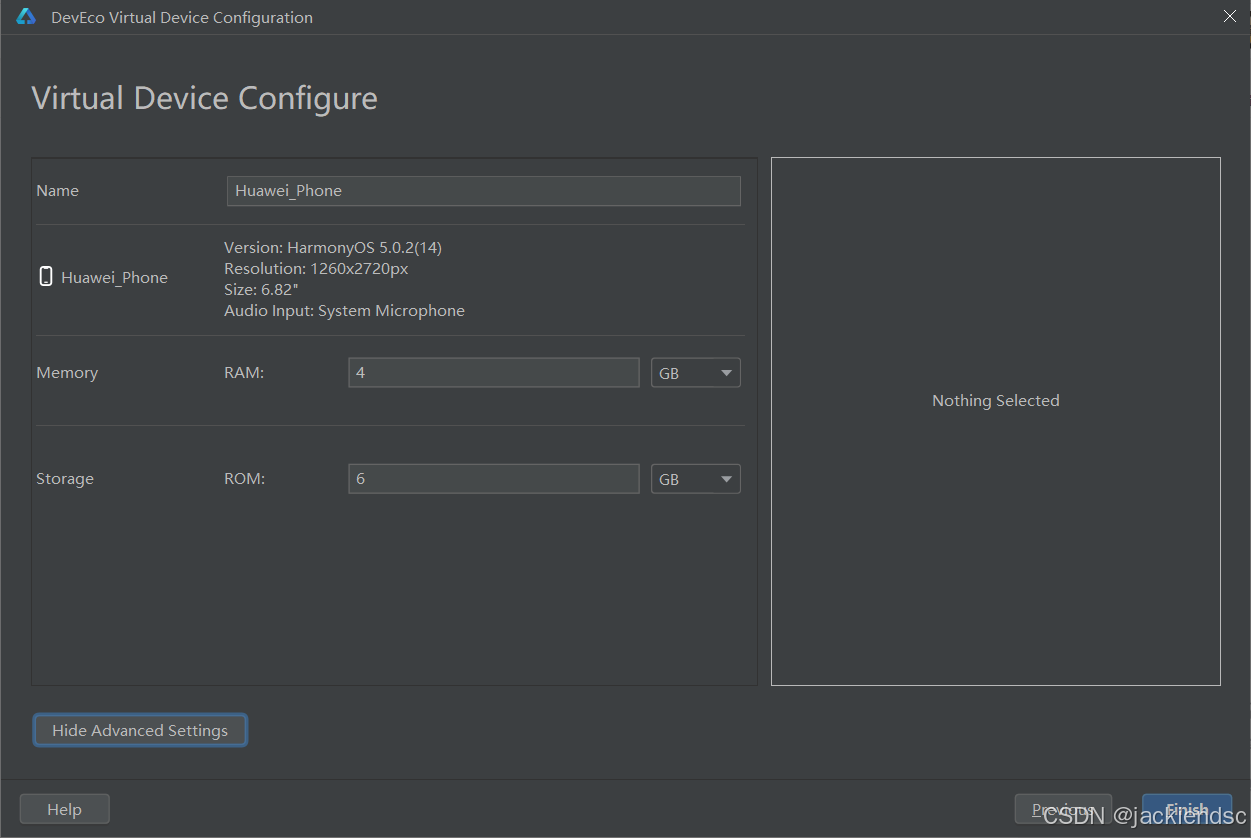Viewport: 1251px width, 838px height.
Task: Click the phone device icon beside Huawei_Phone
Action: pyautogui.click(x=45, y=277)
